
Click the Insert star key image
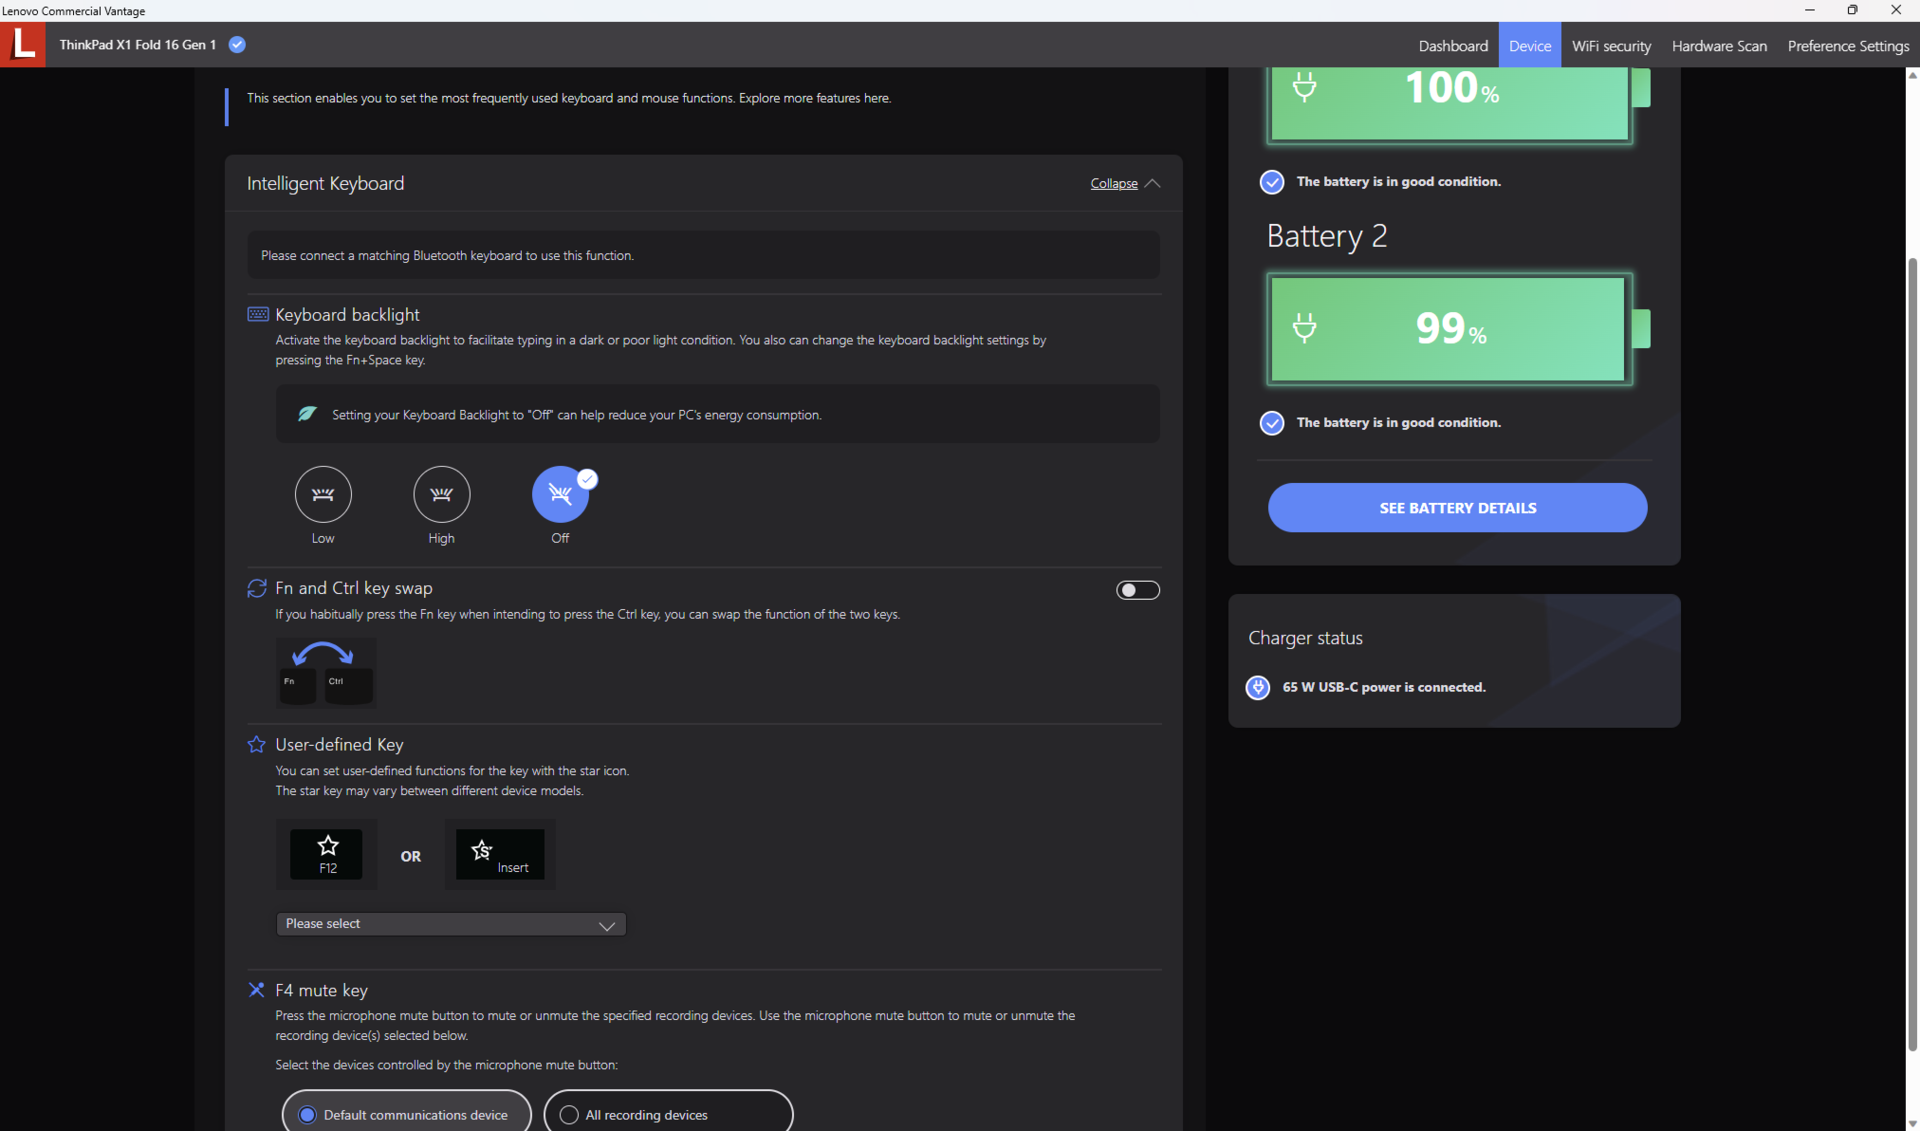[499, 854]
